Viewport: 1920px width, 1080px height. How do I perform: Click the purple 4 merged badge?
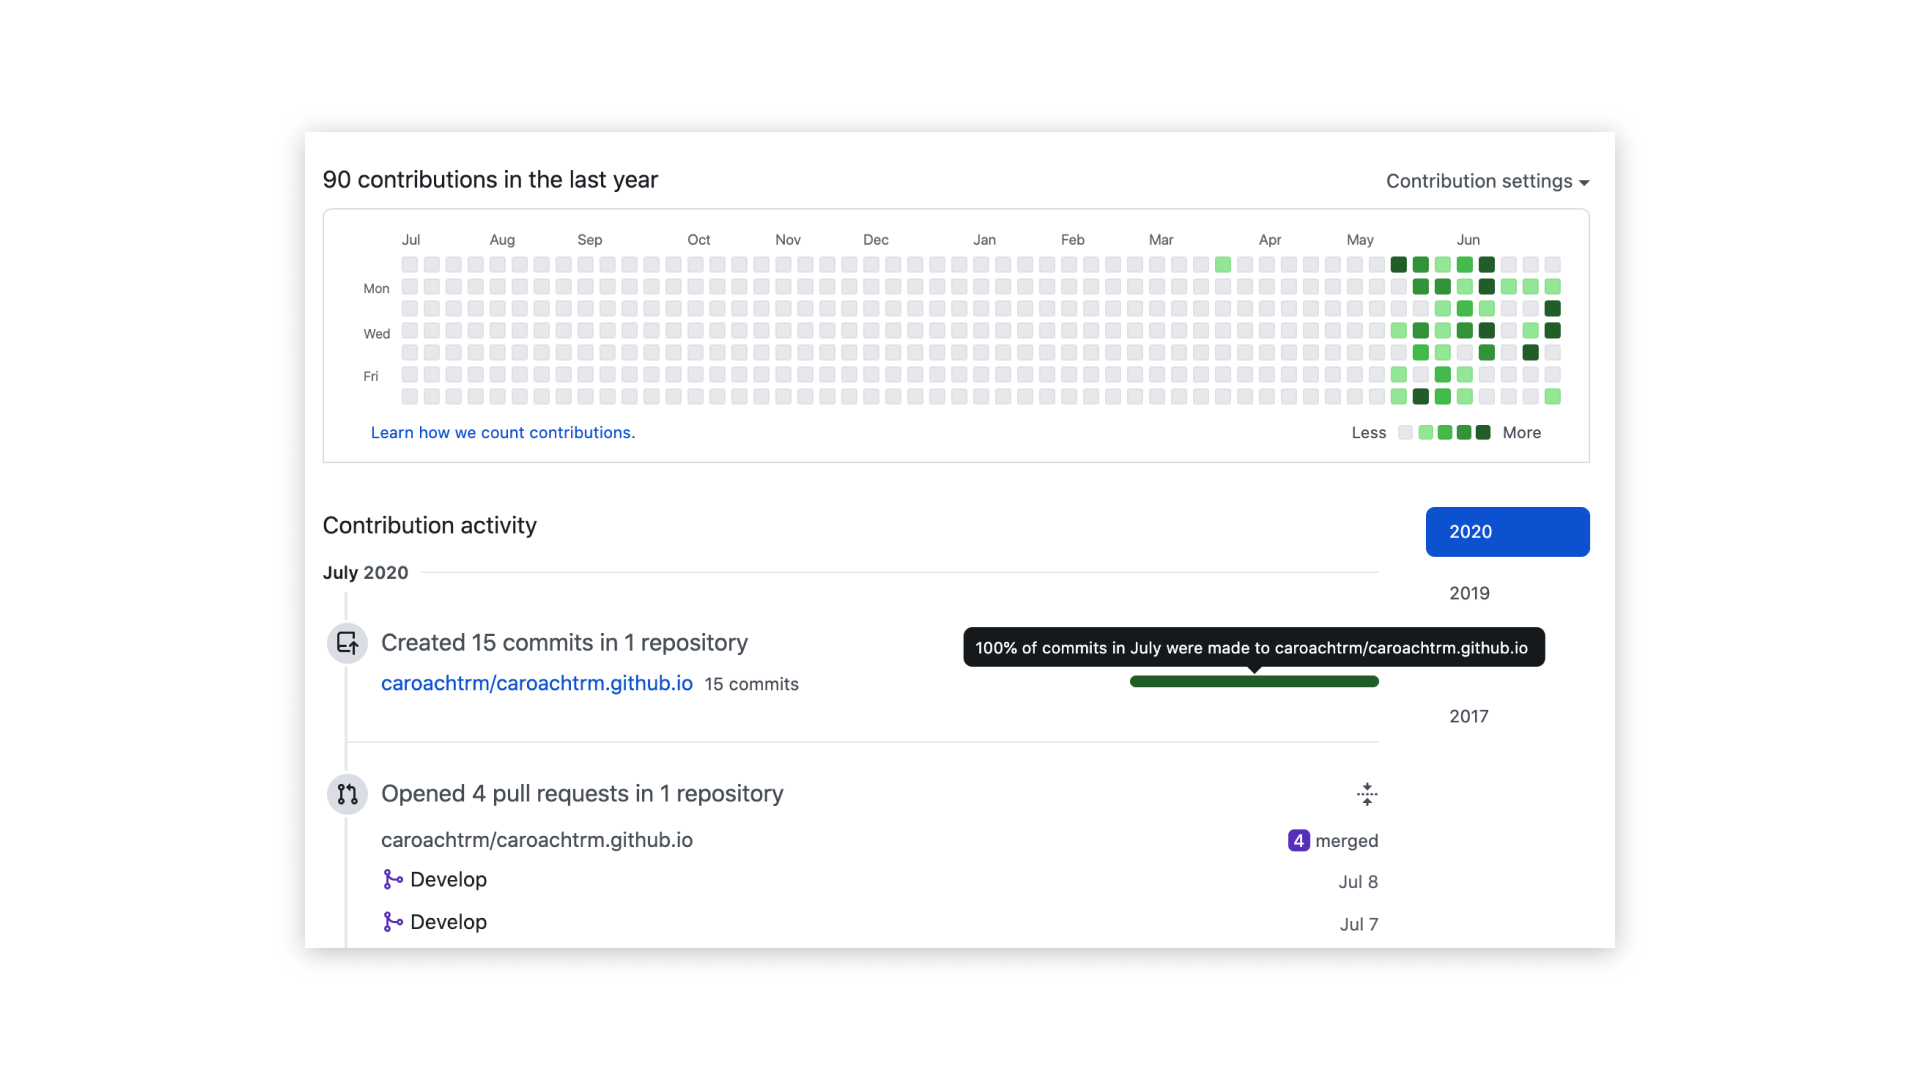(x=1298, y=841)
